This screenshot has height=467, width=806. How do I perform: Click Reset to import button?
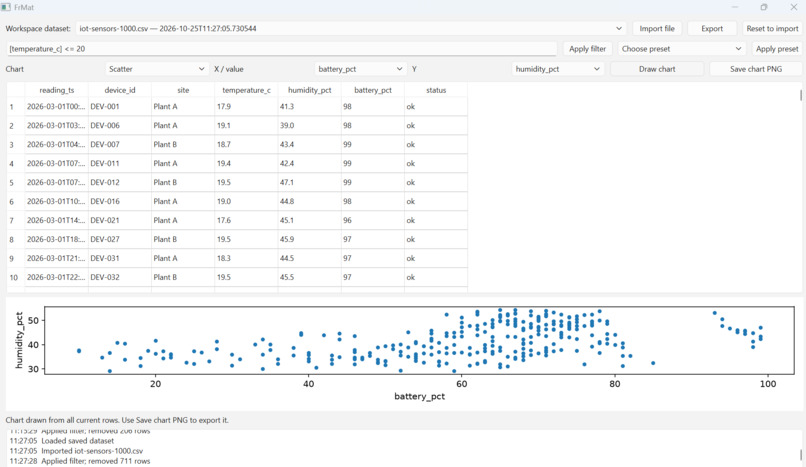[773, 28]
